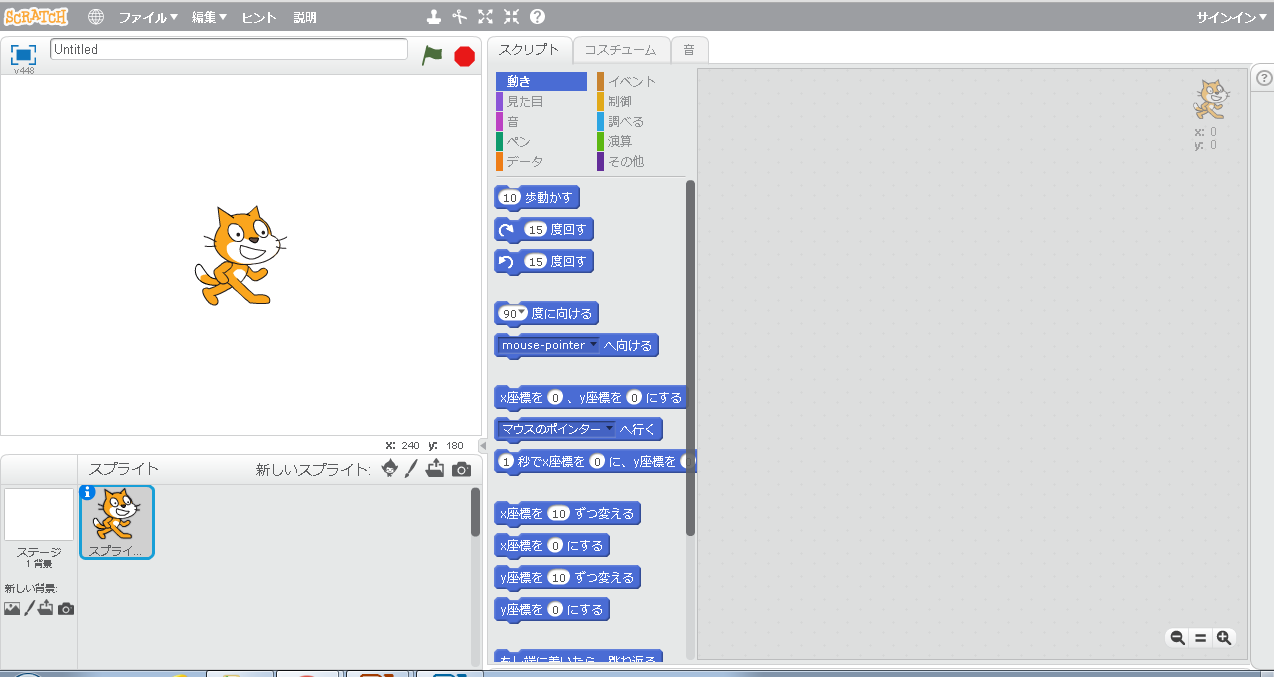Click the x座標を 10 ずつ変える block
The width and height of the screenshot is (1274, 677).
coord(567,514)
